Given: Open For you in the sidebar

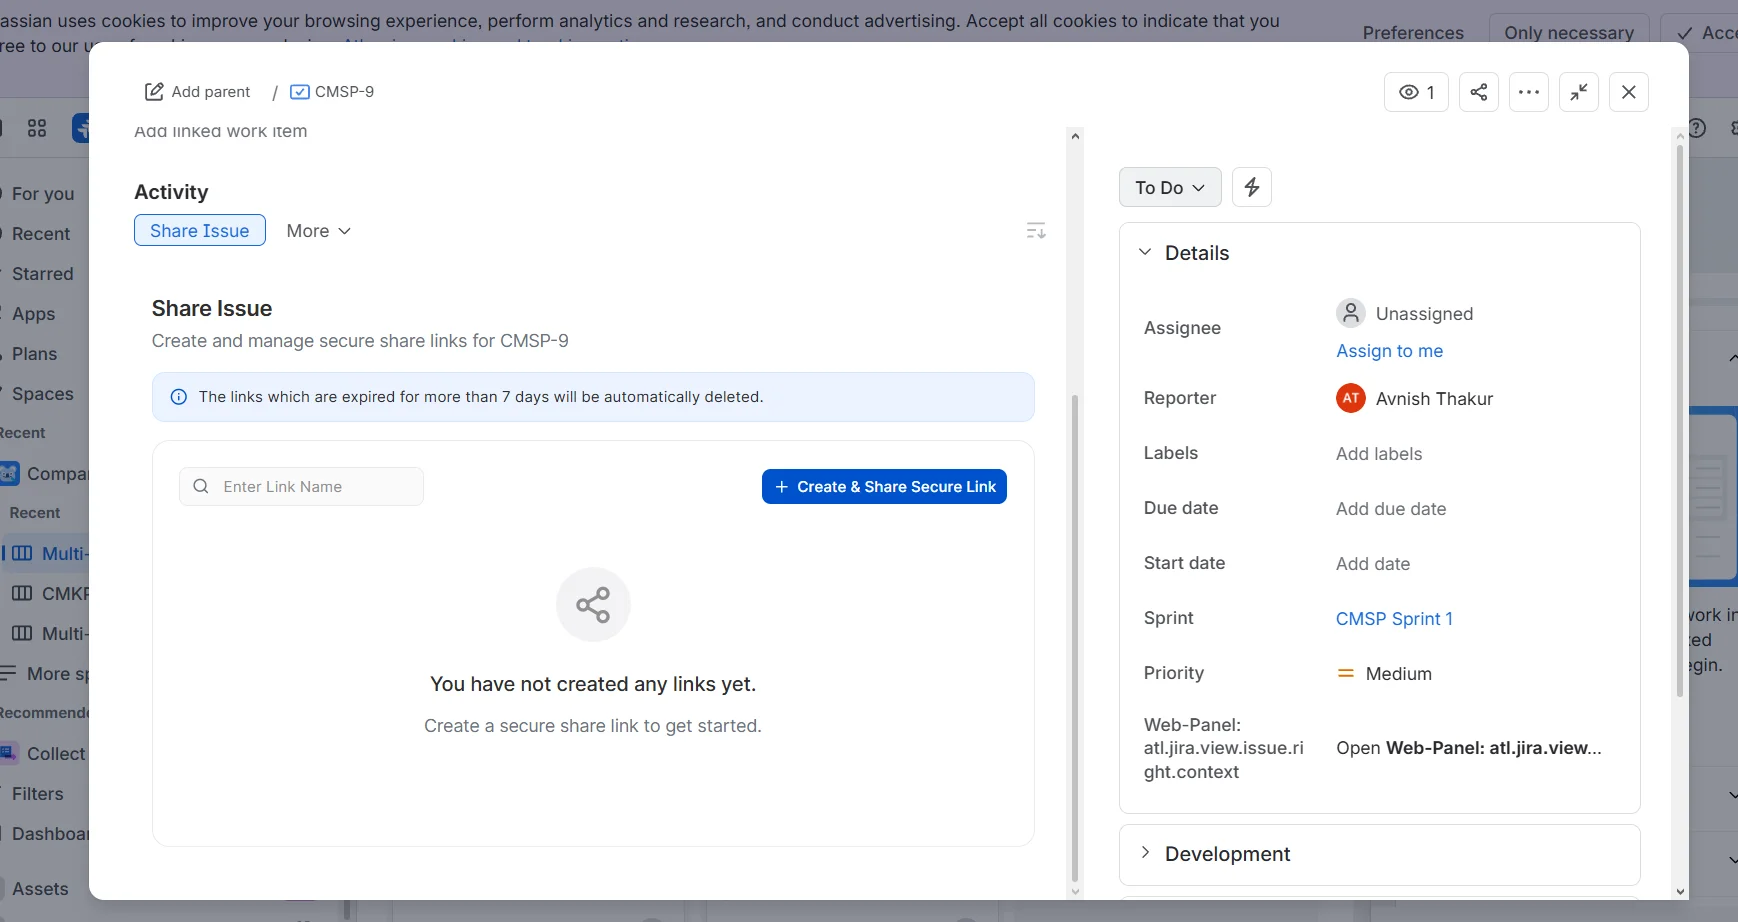Looking at the screenshot, I should click(43, 194).
